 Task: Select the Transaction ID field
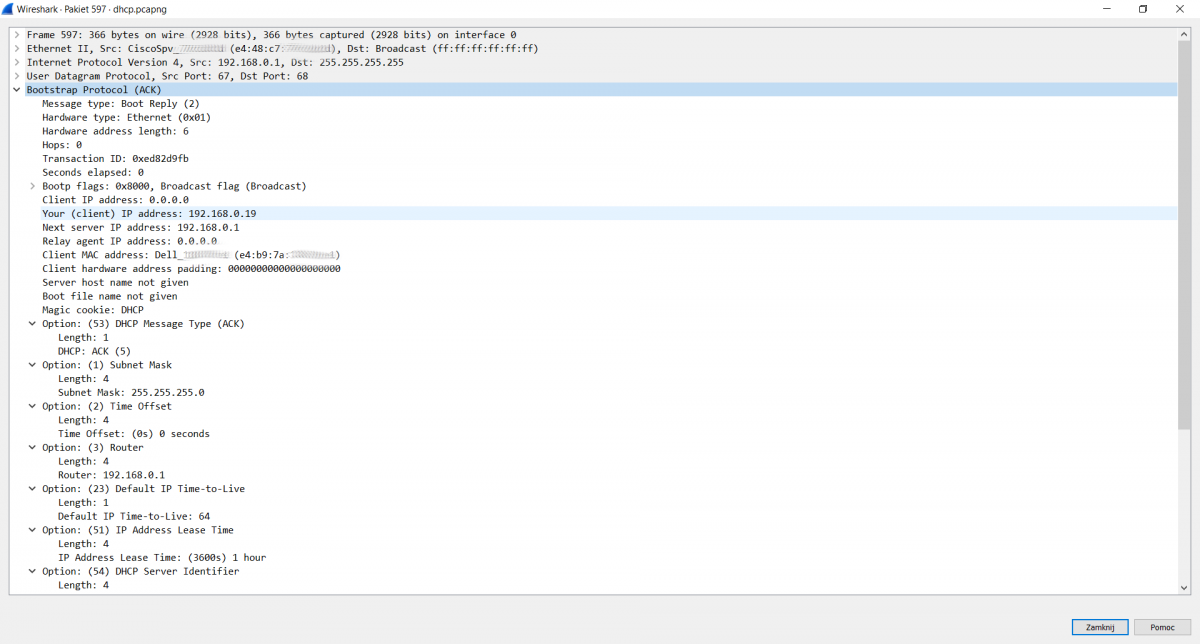pyautogui.click(x=115, y=159)
